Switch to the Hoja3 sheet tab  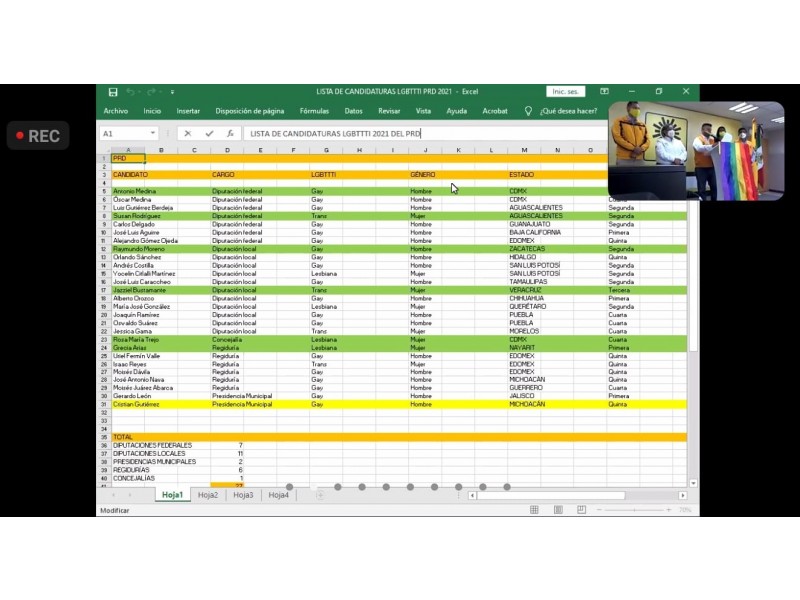click(243, 495)
